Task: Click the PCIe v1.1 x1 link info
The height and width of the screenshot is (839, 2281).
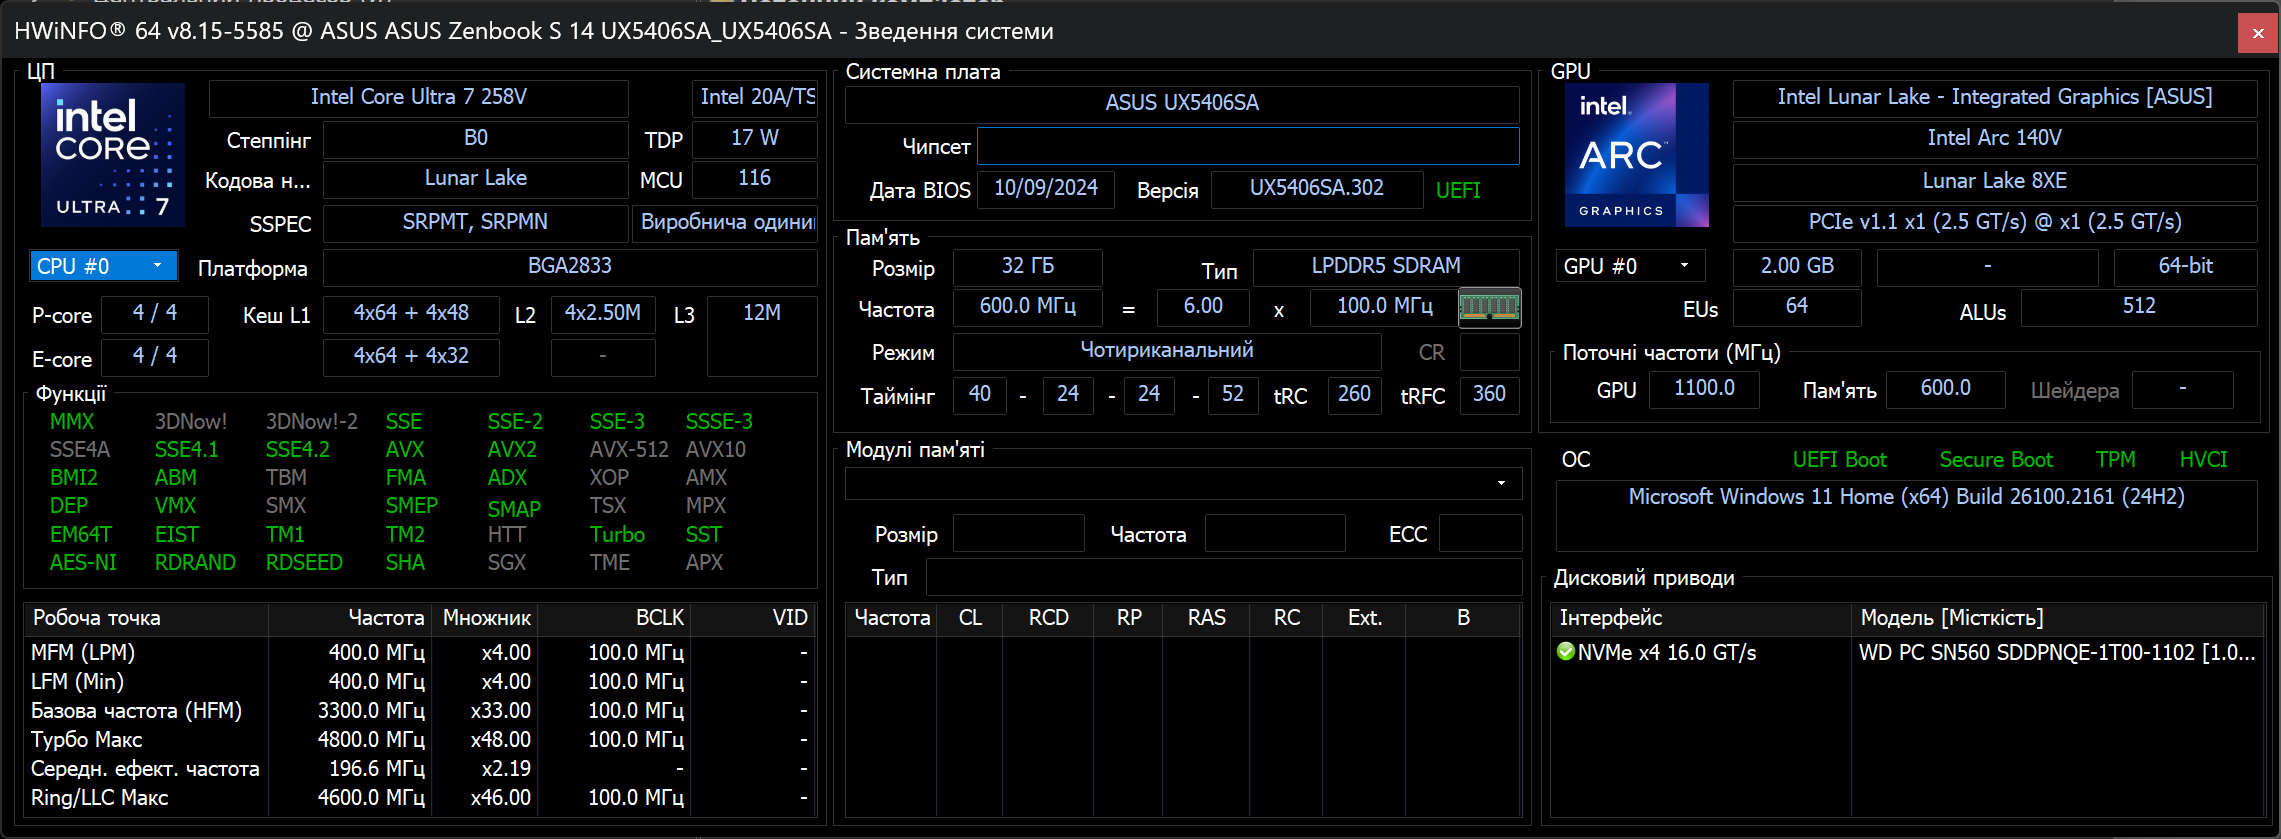Action: pyautogui.click(x=1995, y=222)
